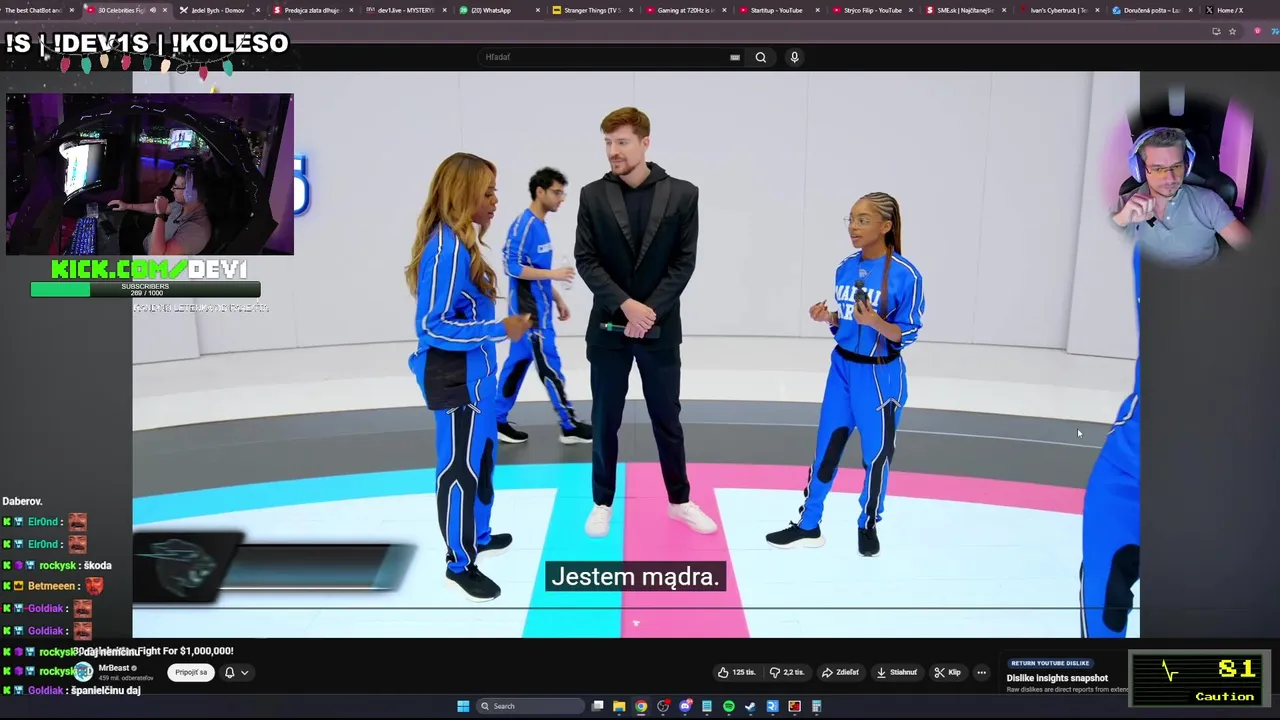Click the 459 mil. odberateľov subscriber count
The image size is (1280, 720).
coord(126,678)
